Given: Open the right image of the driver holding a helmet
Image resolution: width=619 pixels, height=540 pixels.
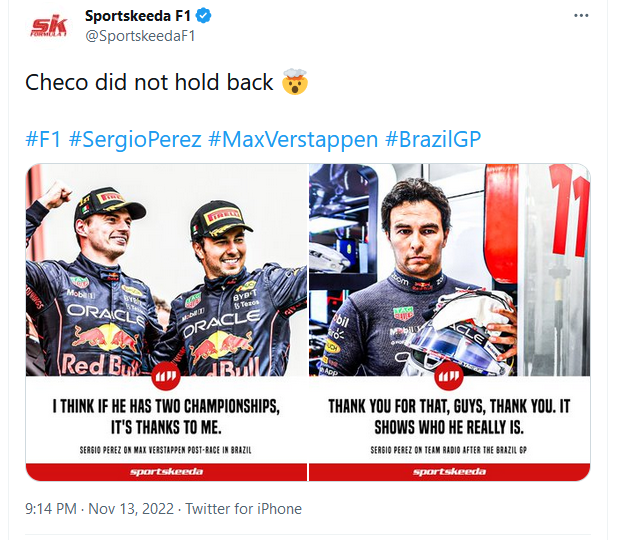Looking at the screenshot, I should (x=449, y=270).
